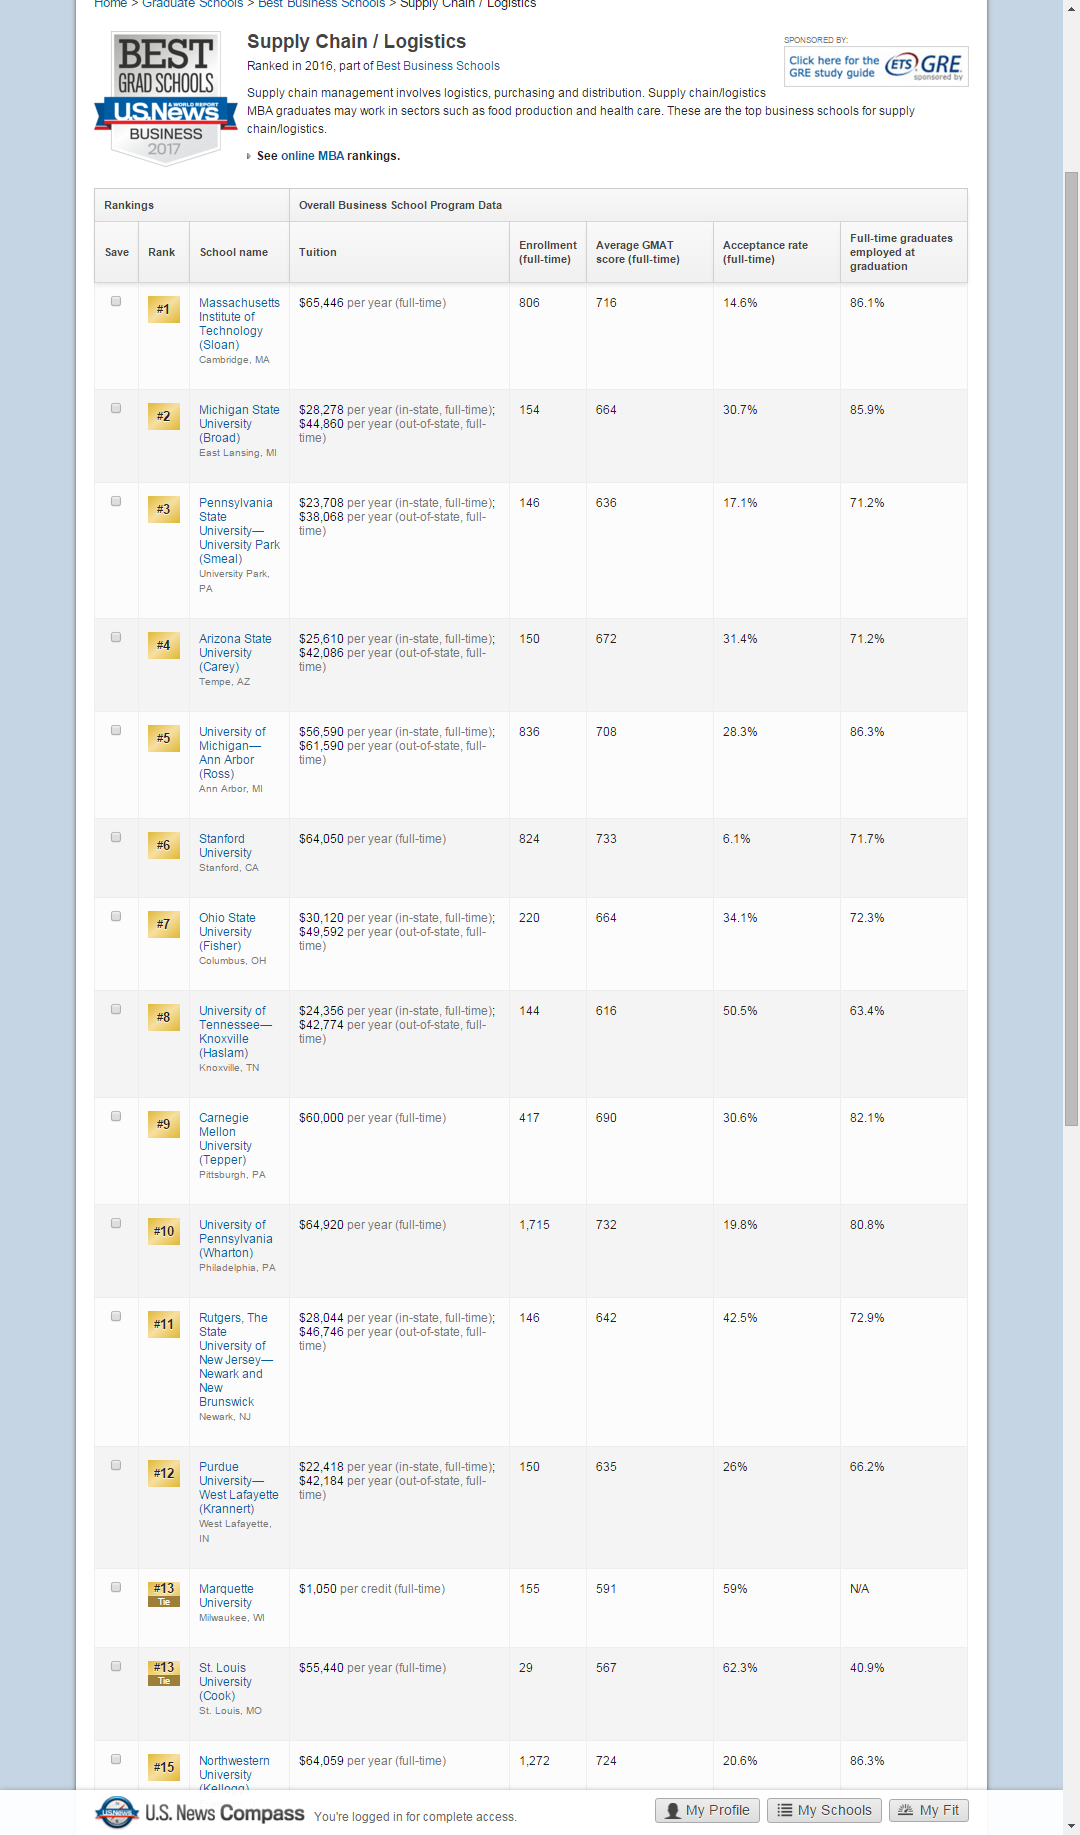1080x1835 pixels.
Task: Open Michigan State University (Broad) link
Action: pos(238,424)
